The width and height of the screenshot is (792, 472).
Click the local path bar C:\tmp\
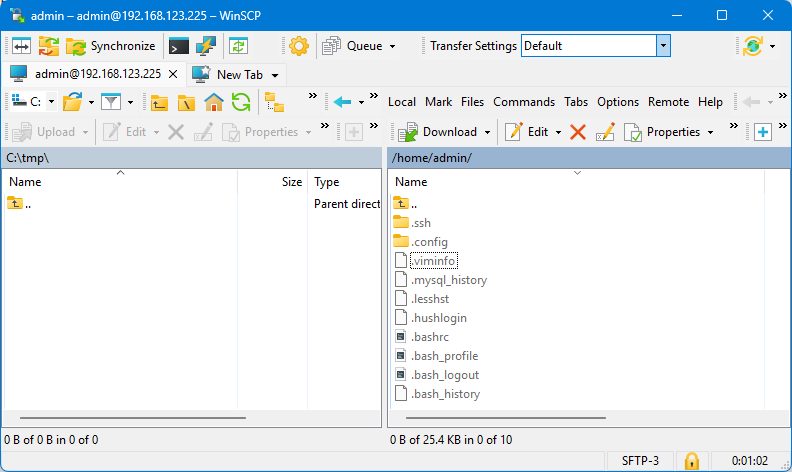pyautogui.click(x=192, y=158)
